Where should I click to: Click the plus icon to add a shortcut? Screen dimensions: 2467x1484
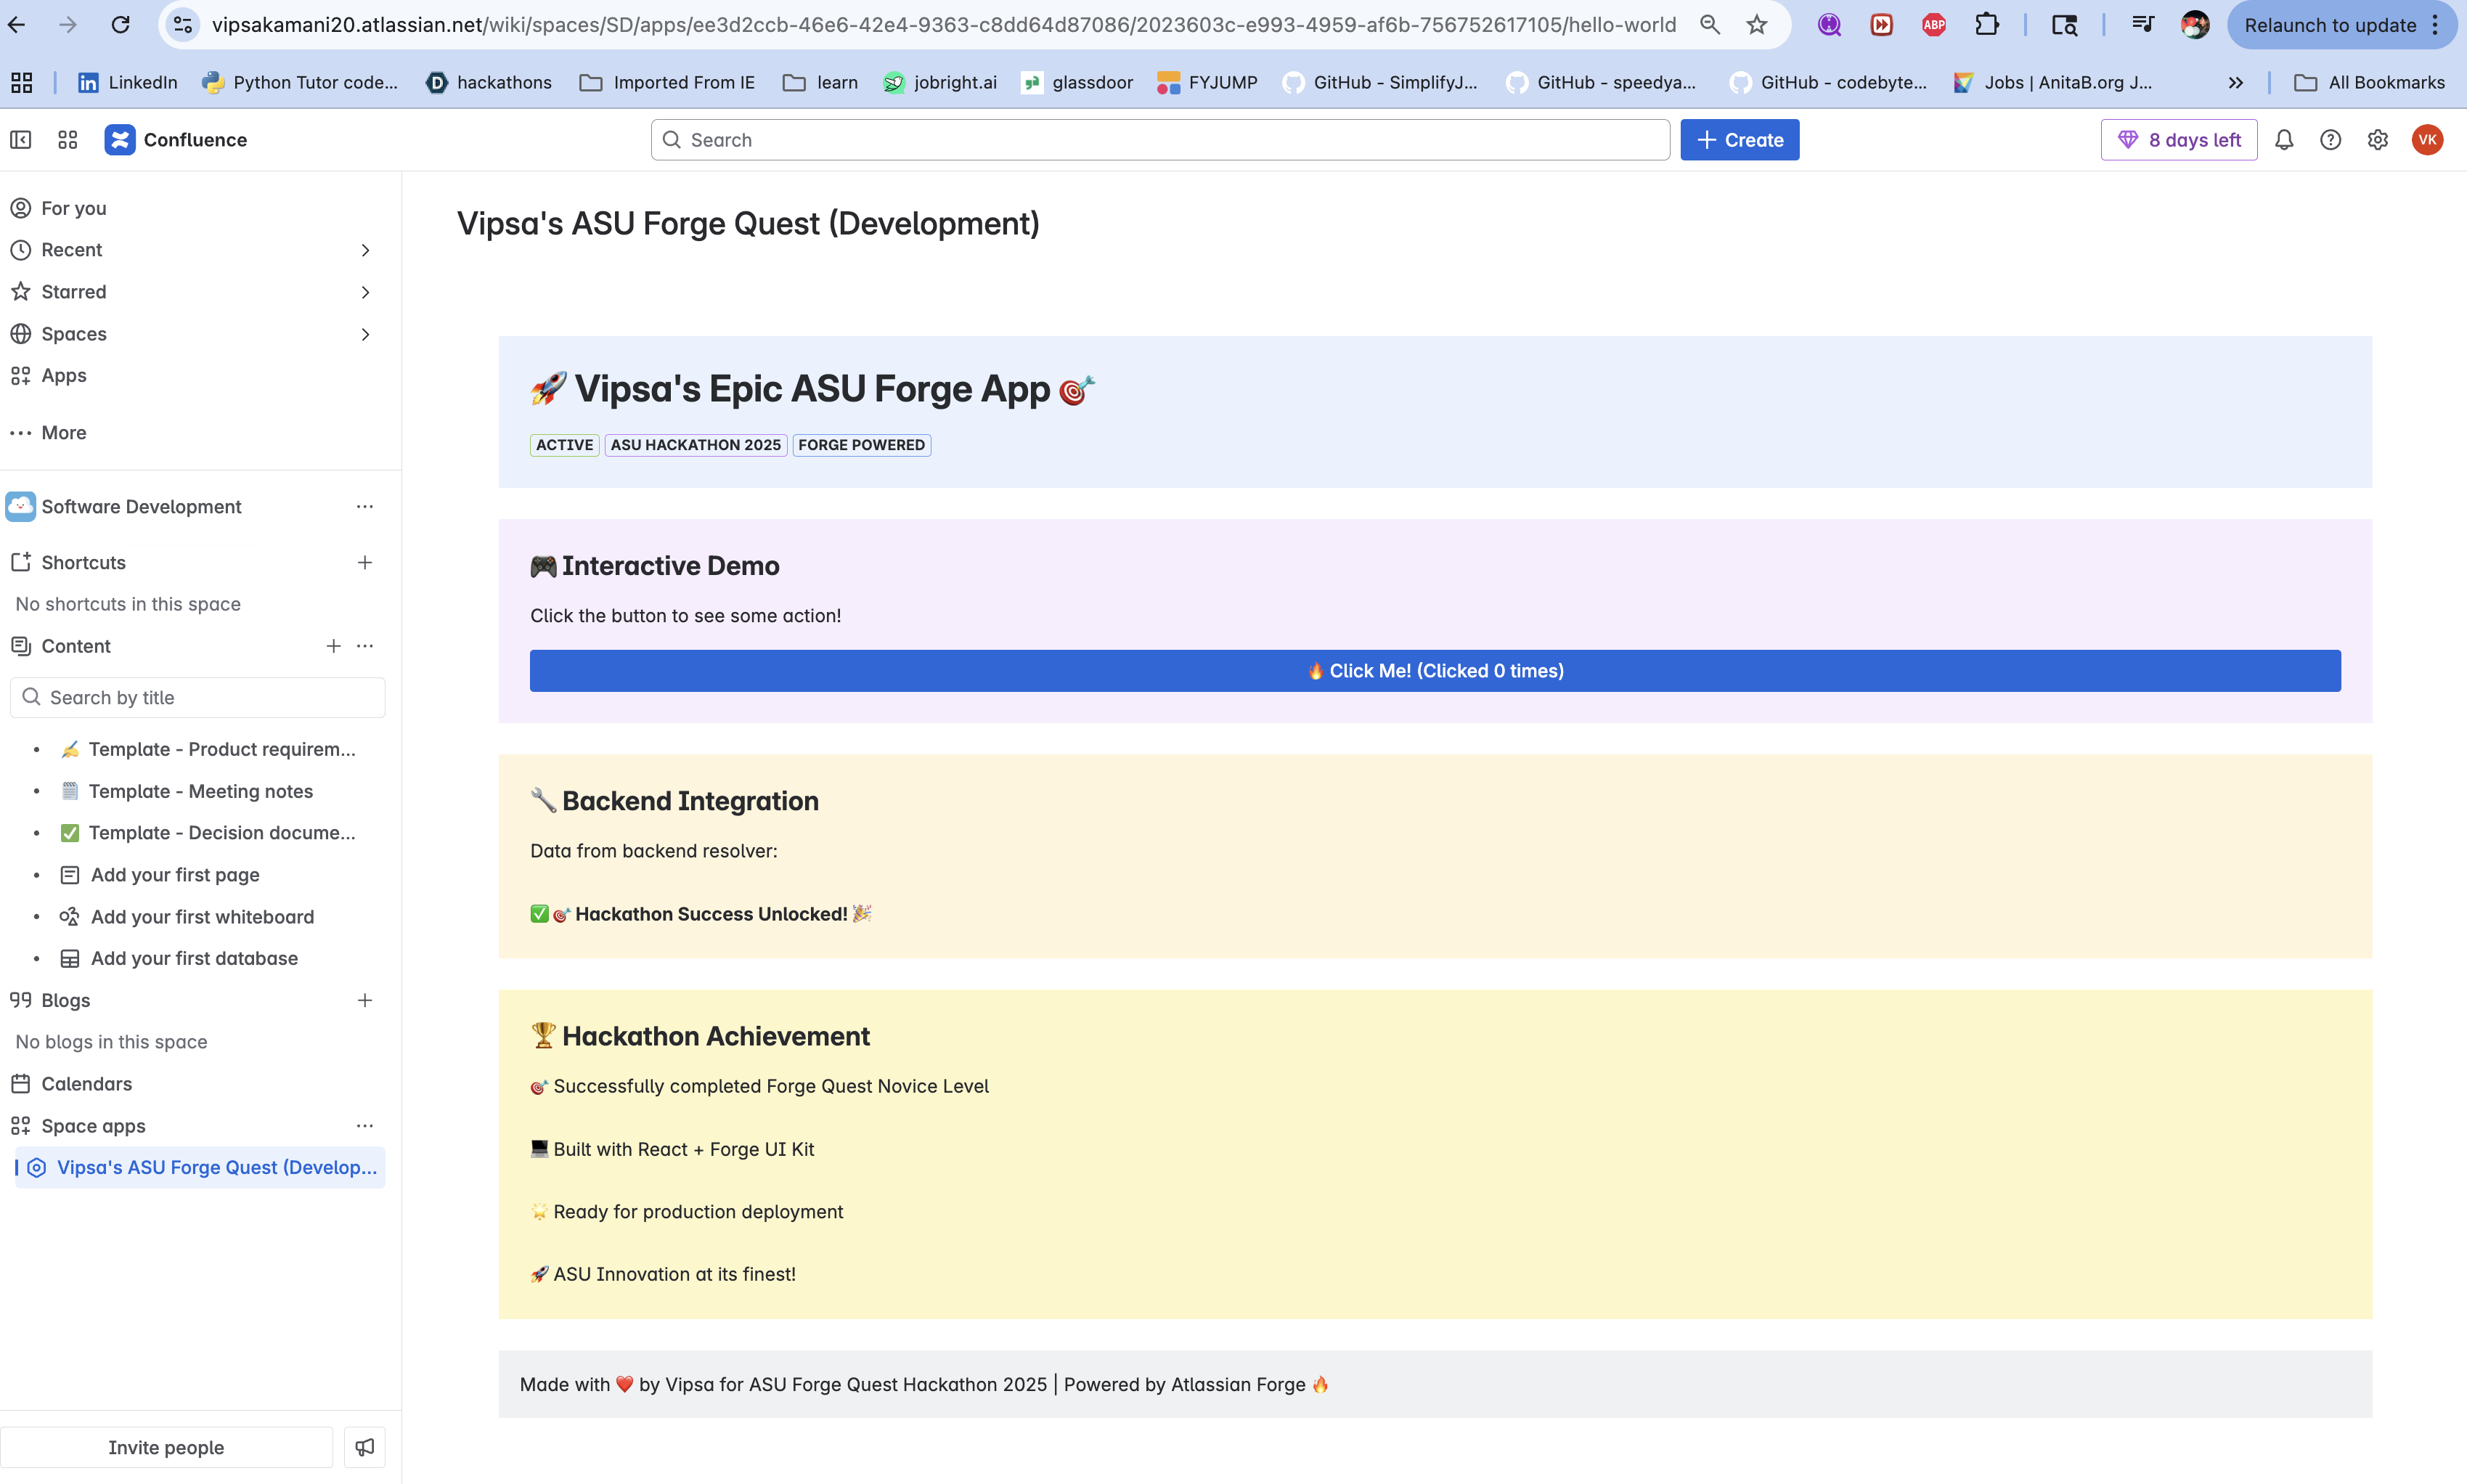point(365,562)
